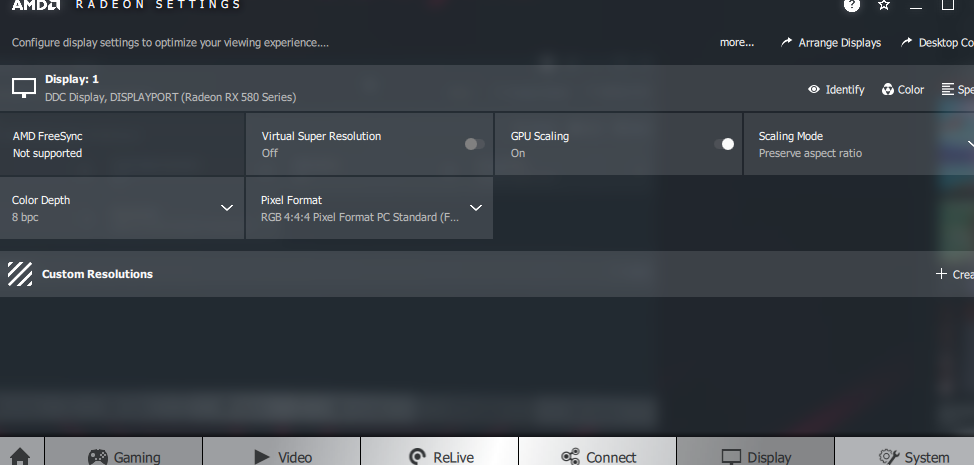The image size is (974, 465).
Task: Go to the Home icon tab
Action: [x=20, y=457]
